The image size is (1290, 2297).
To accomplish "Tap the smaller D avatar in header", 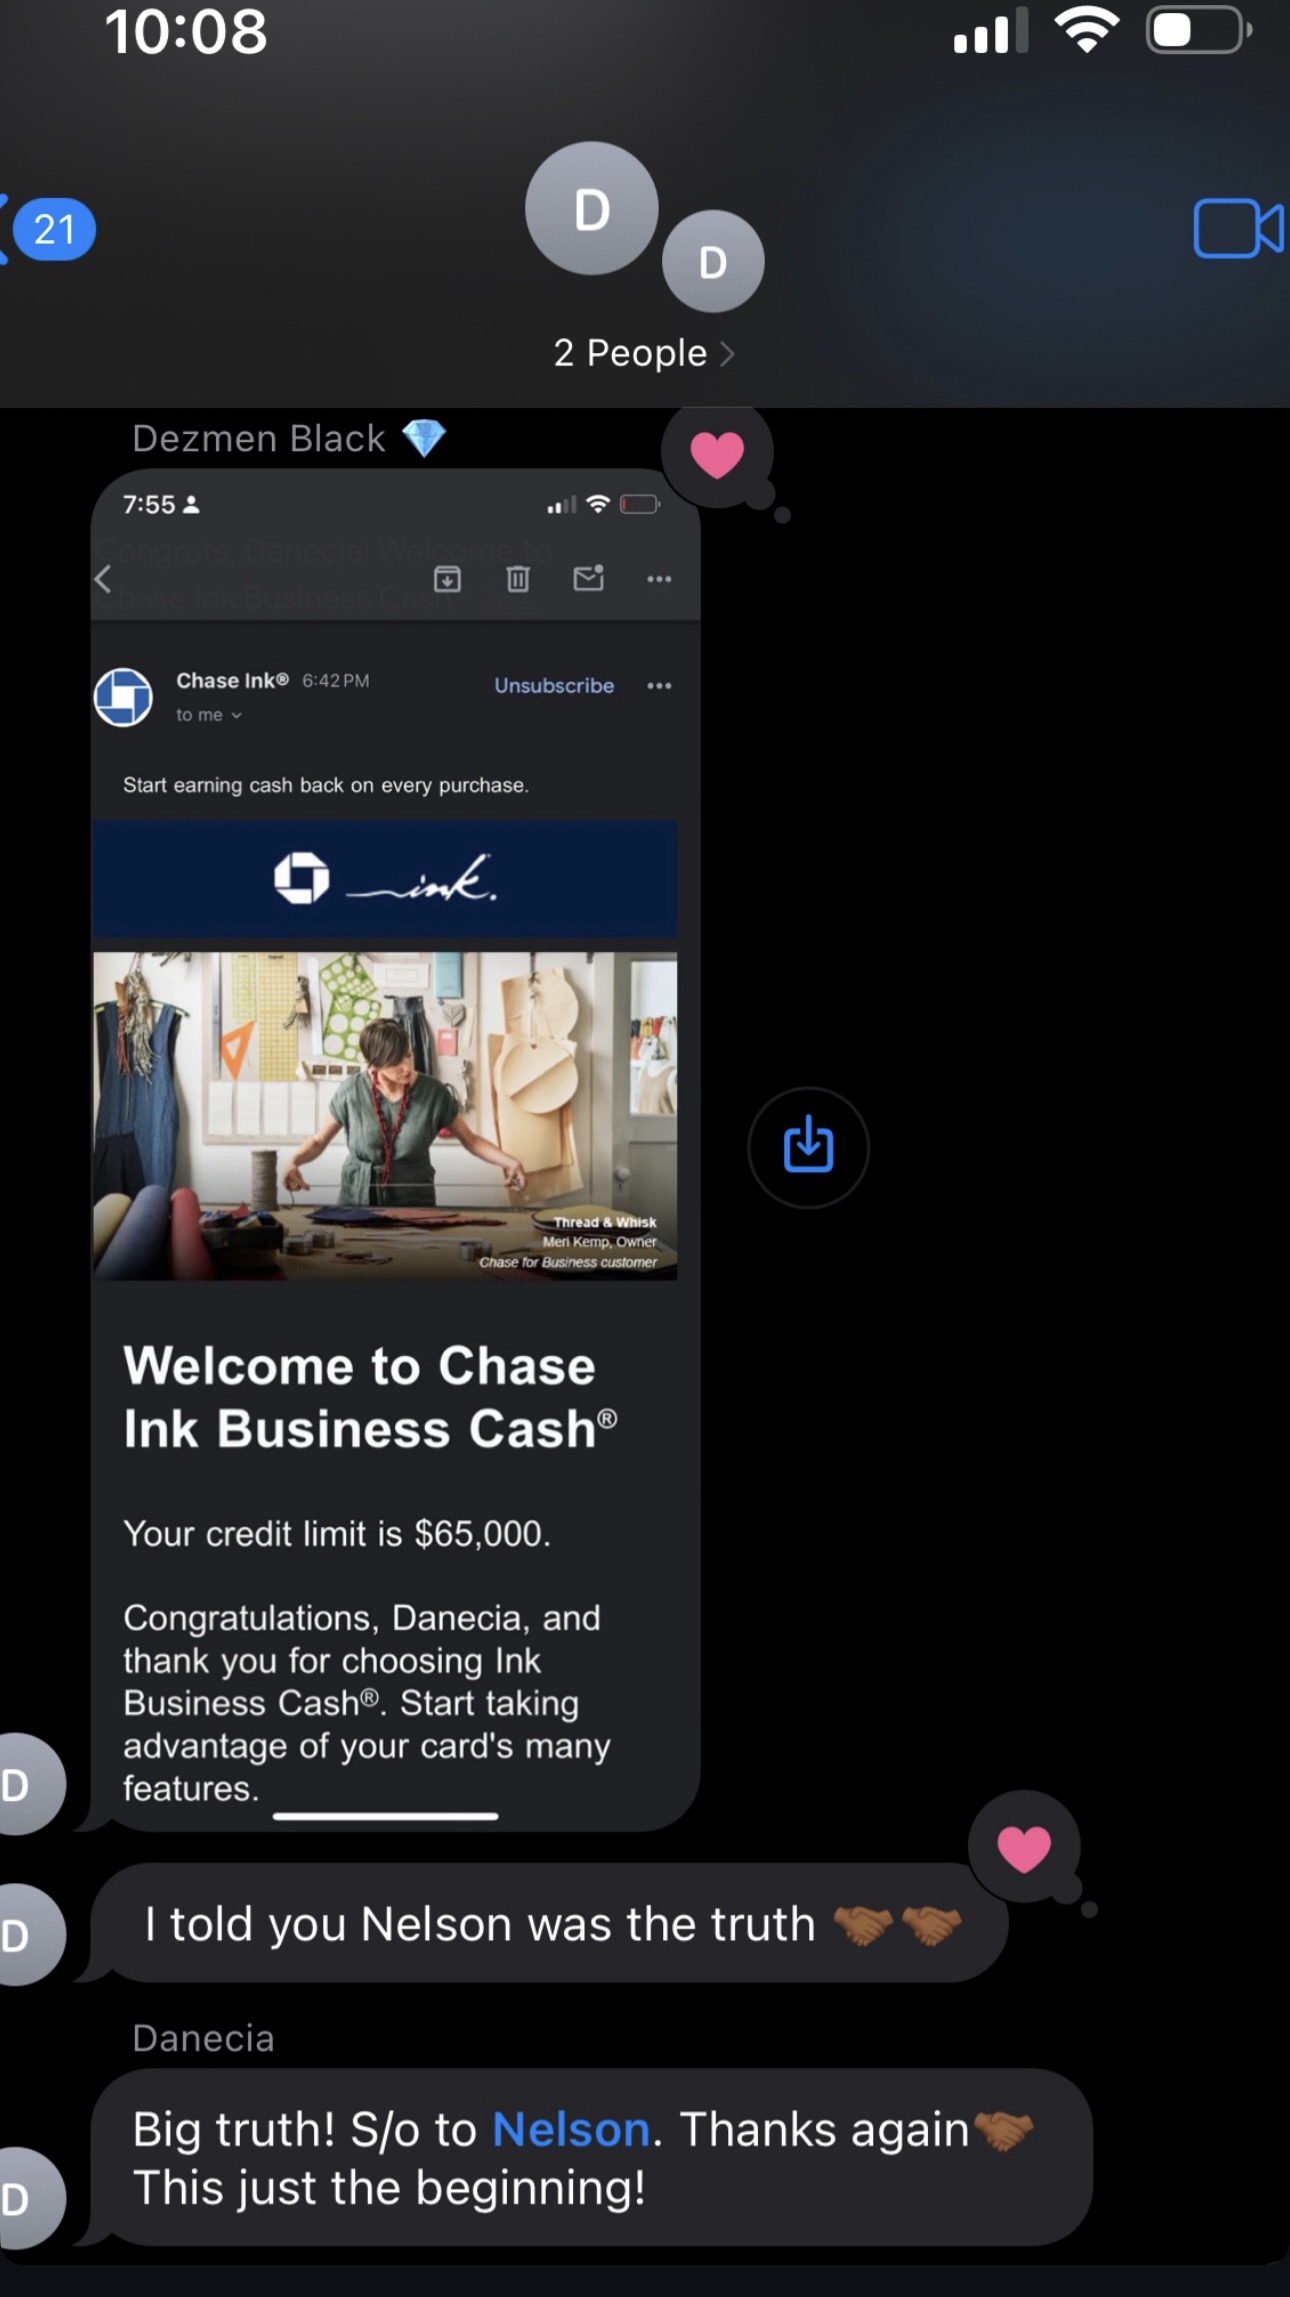I will [713, 262].
